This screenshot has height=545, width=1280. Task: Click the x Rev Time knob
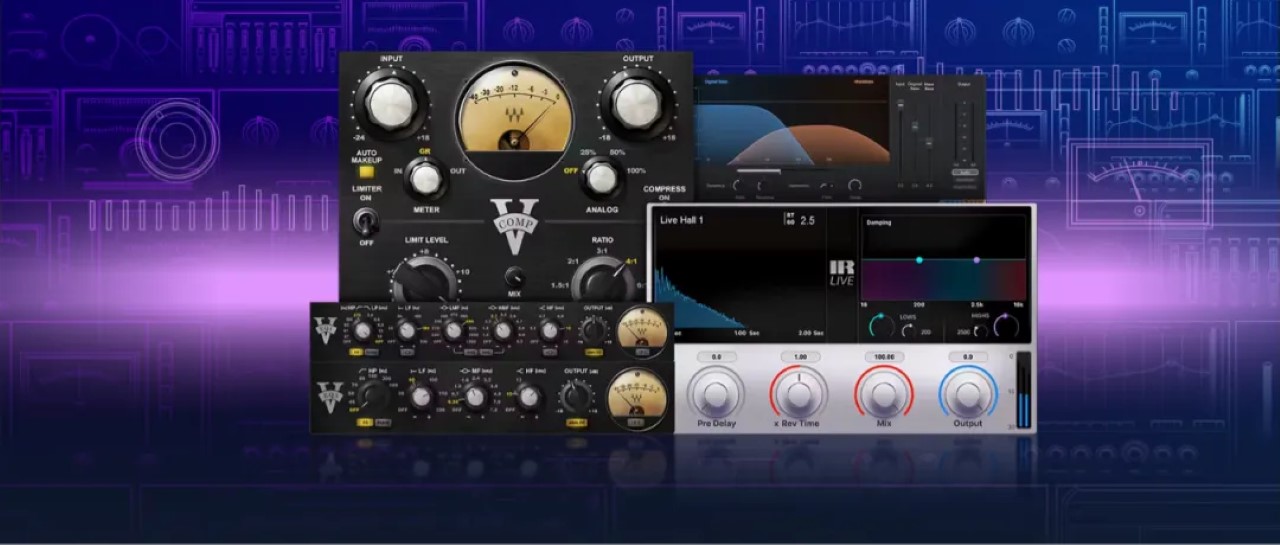coord(798,393)
